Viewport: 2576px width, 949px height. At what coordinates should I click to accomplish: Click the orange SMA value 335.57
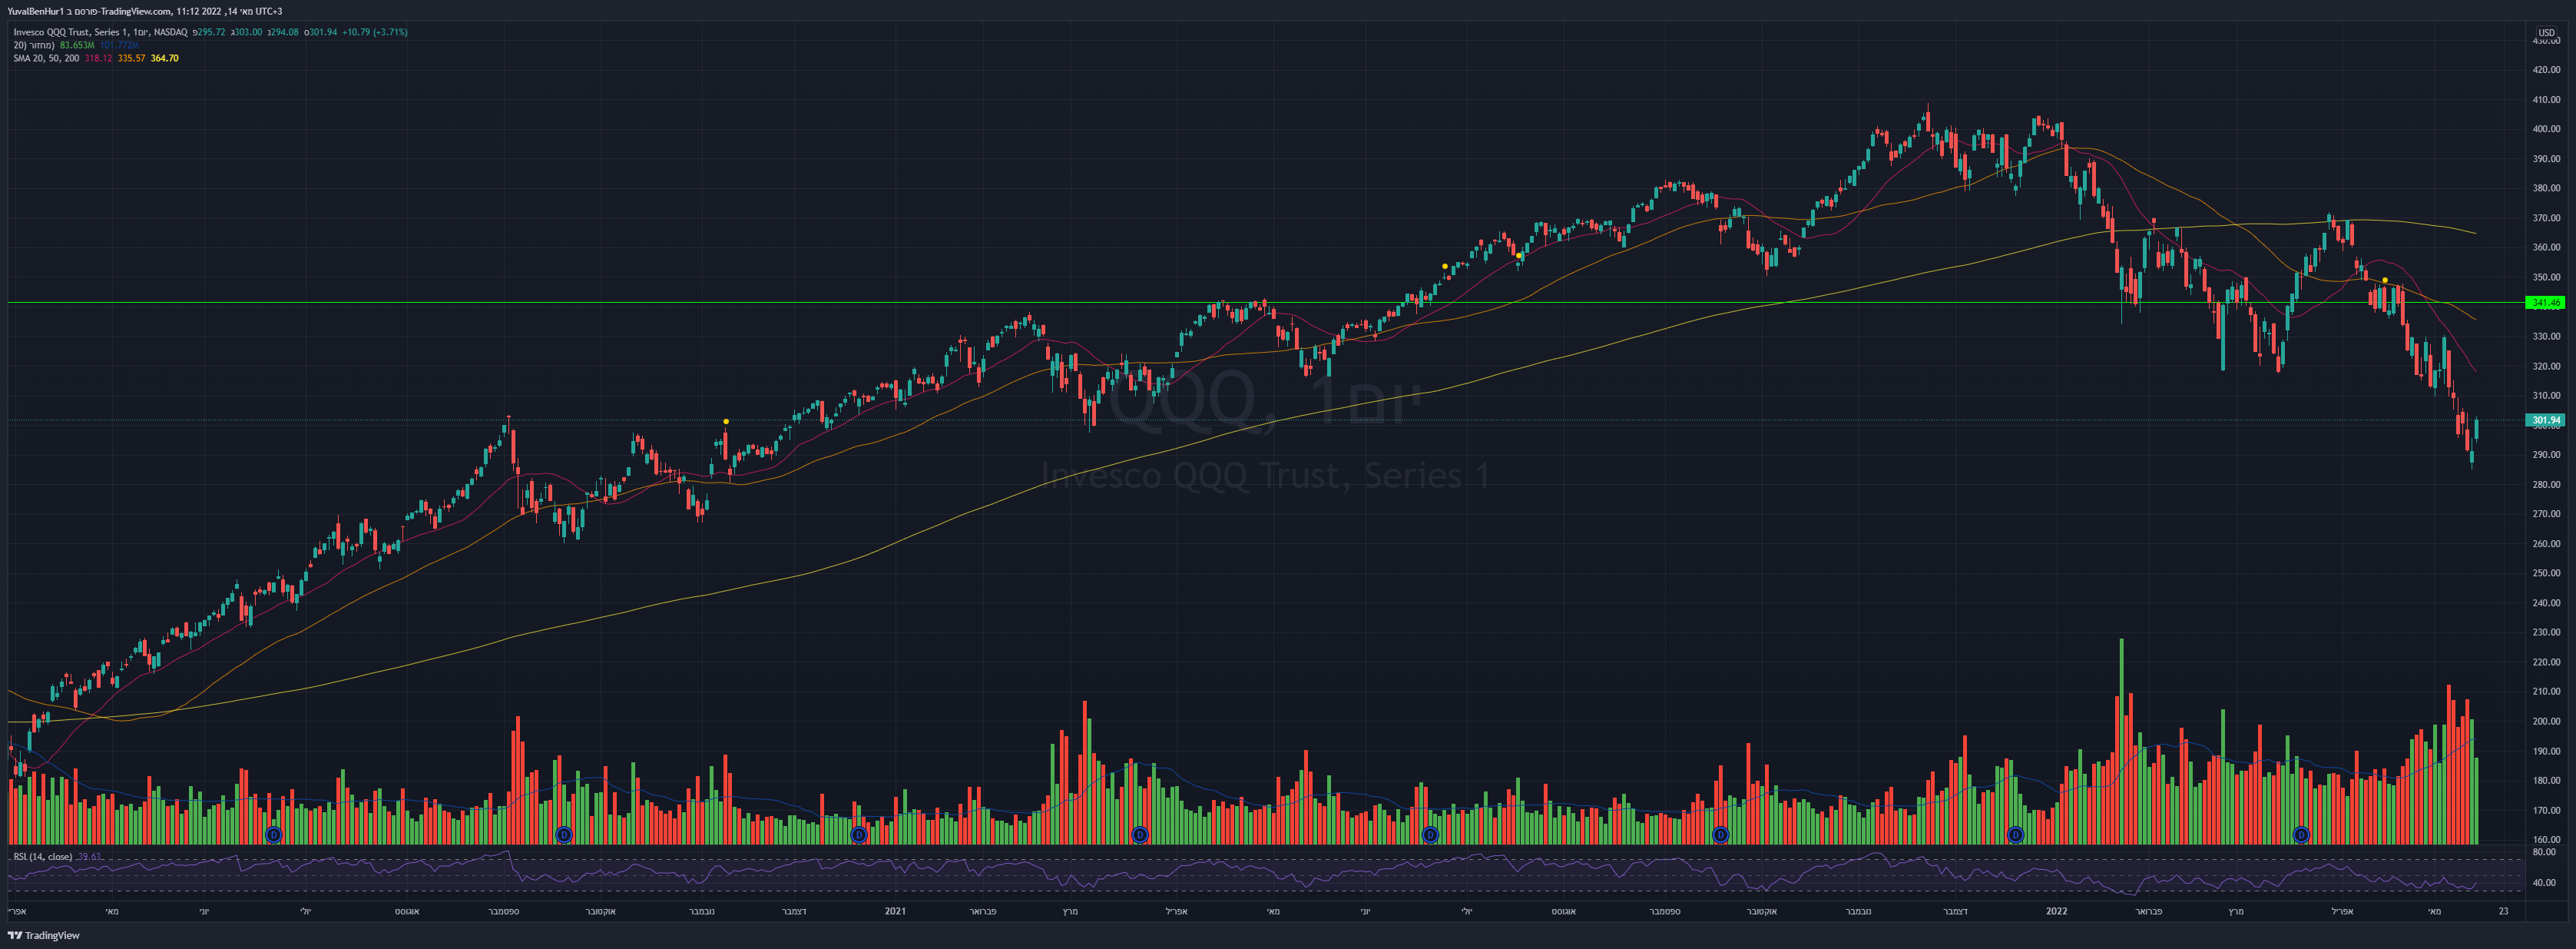pyautogui.click(x=131, y=58)
